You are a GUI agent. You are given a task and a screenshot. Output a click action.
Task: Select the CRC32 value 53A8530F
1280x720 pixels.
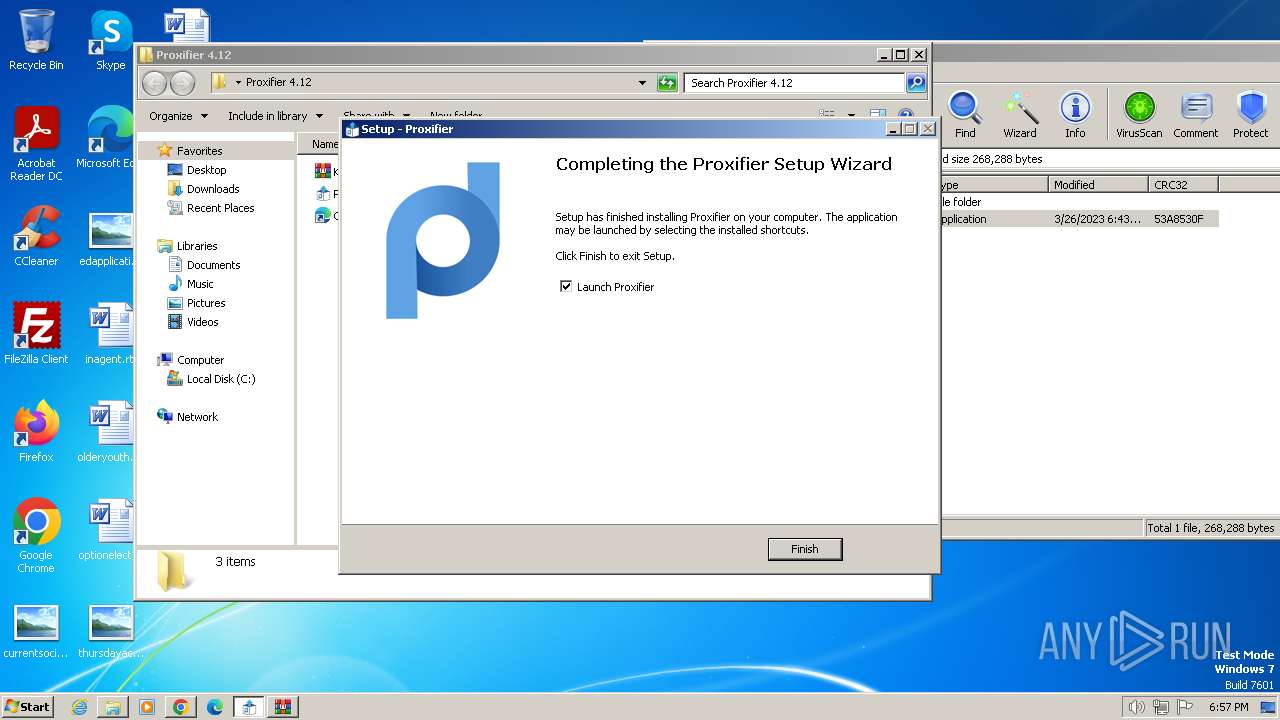1179,219
